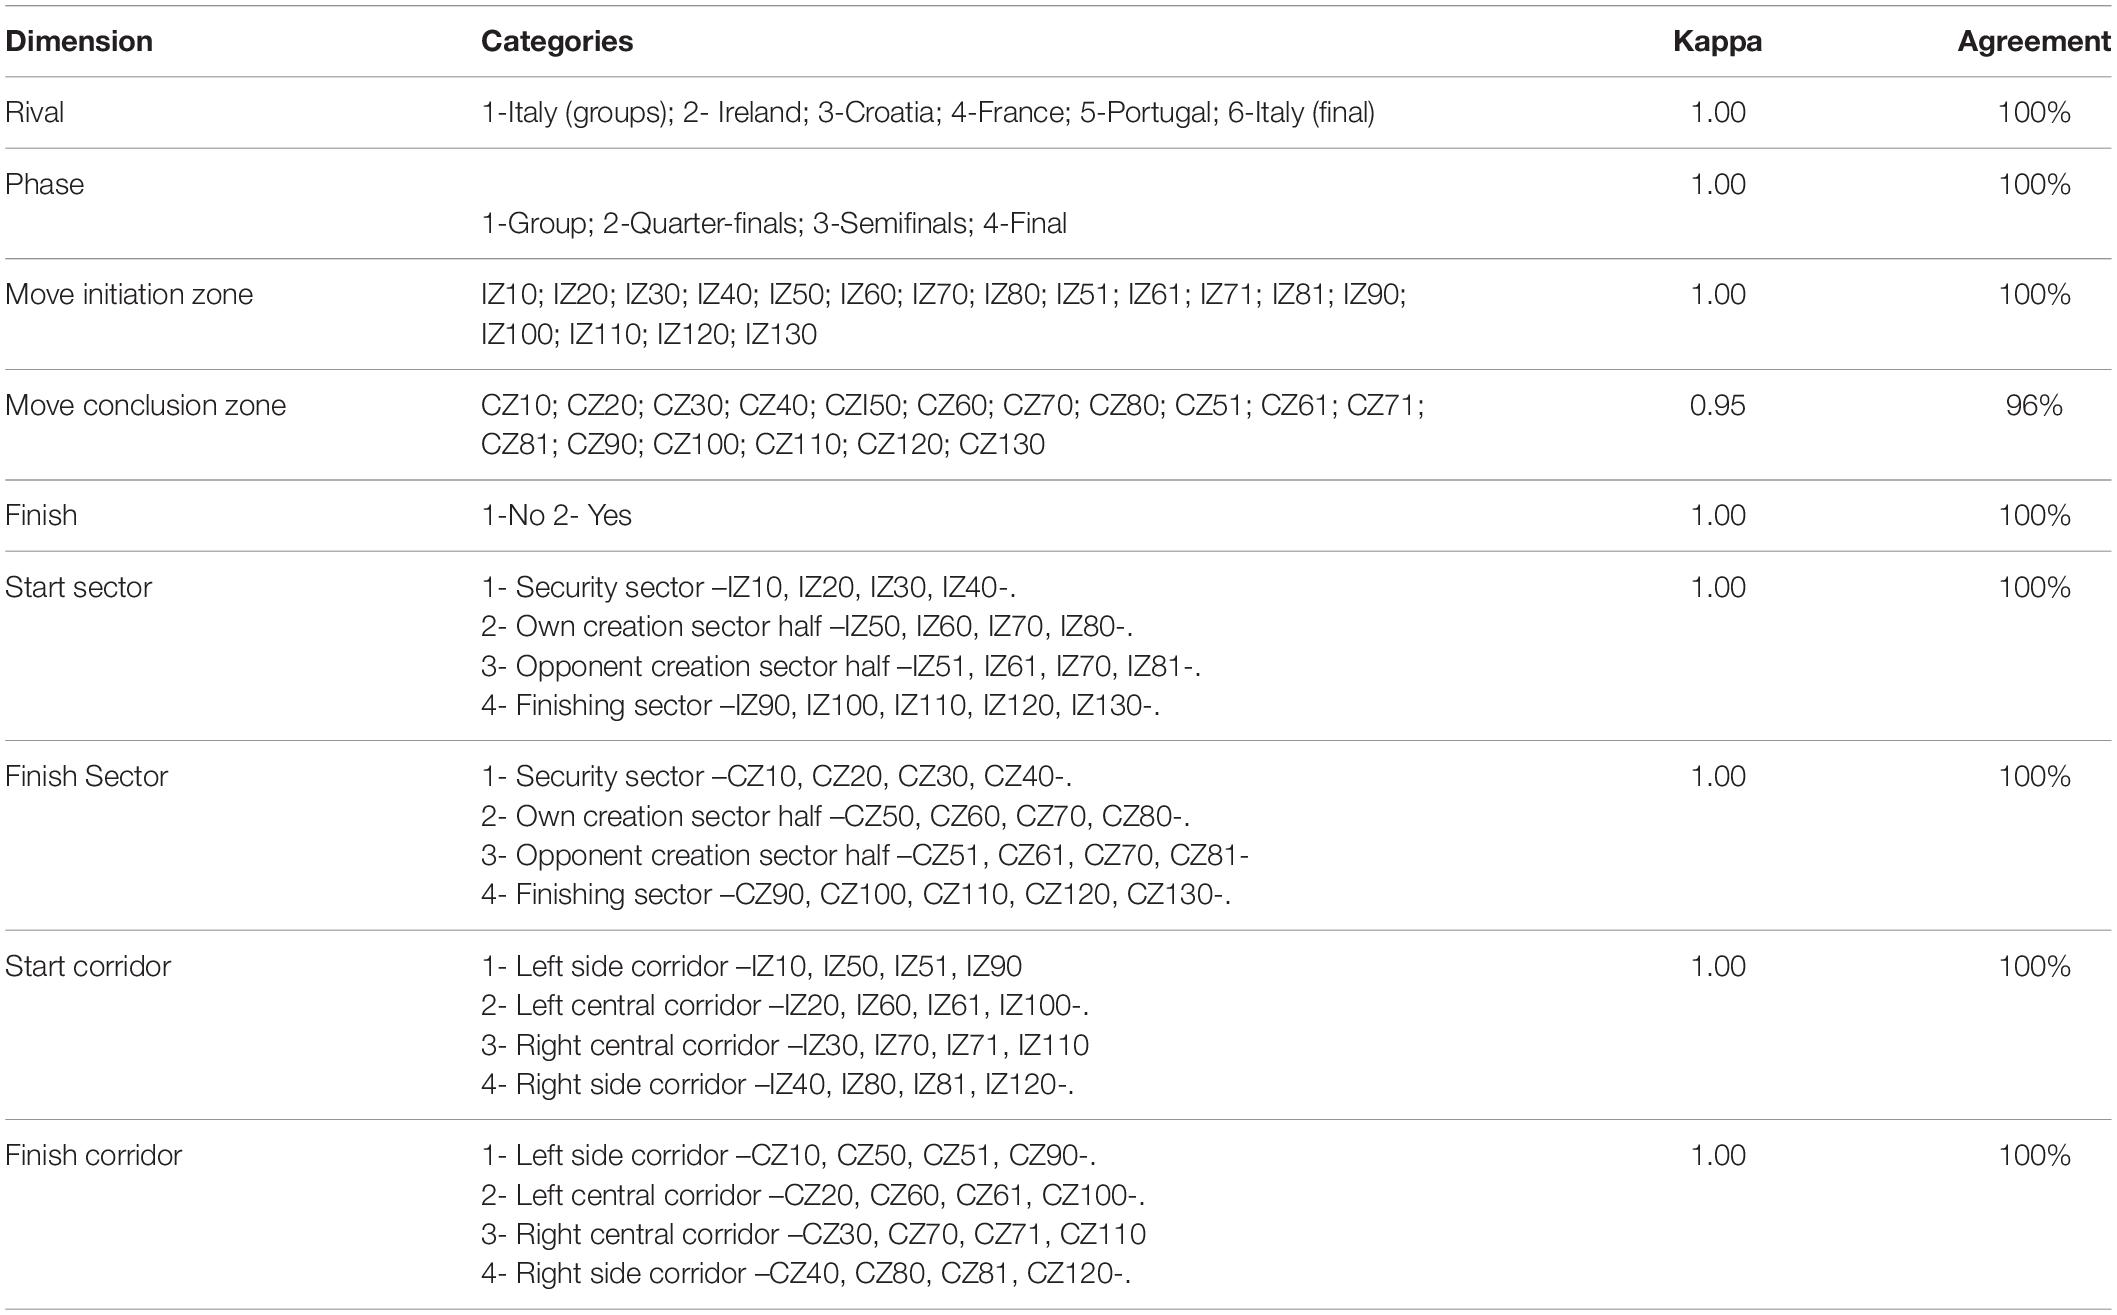
Task: Click the Start corridor row label
Action: tap(88, 966)
